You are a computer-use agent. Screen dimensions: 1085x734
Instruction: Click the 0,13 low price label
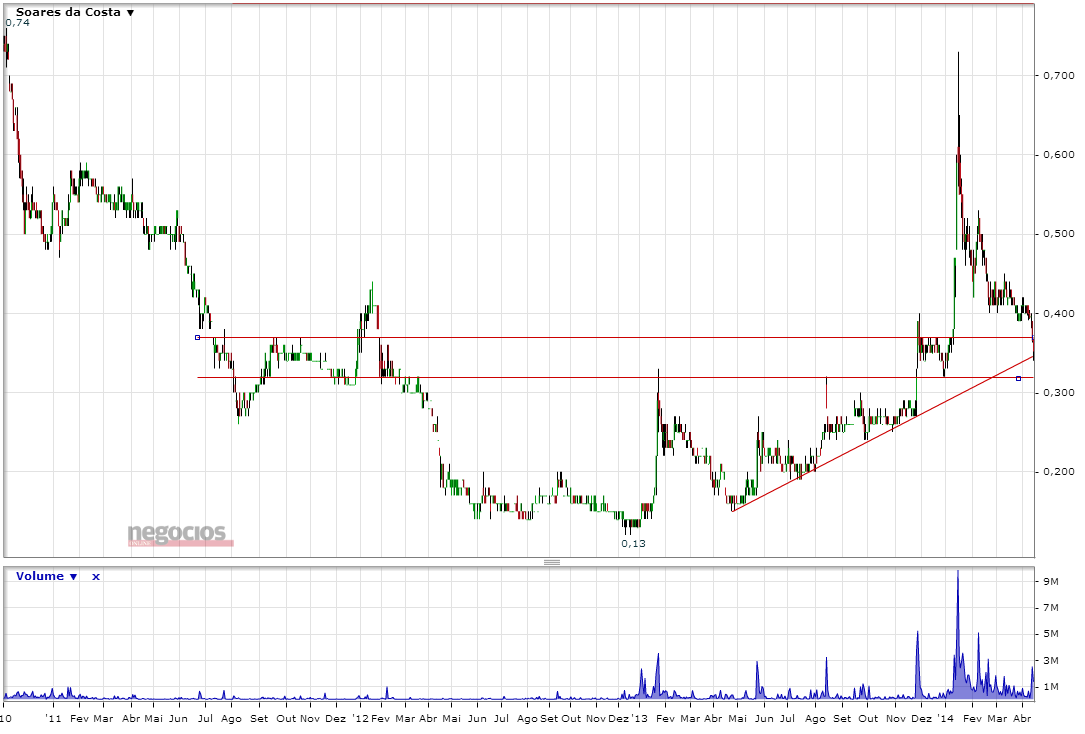coord(633,544)
